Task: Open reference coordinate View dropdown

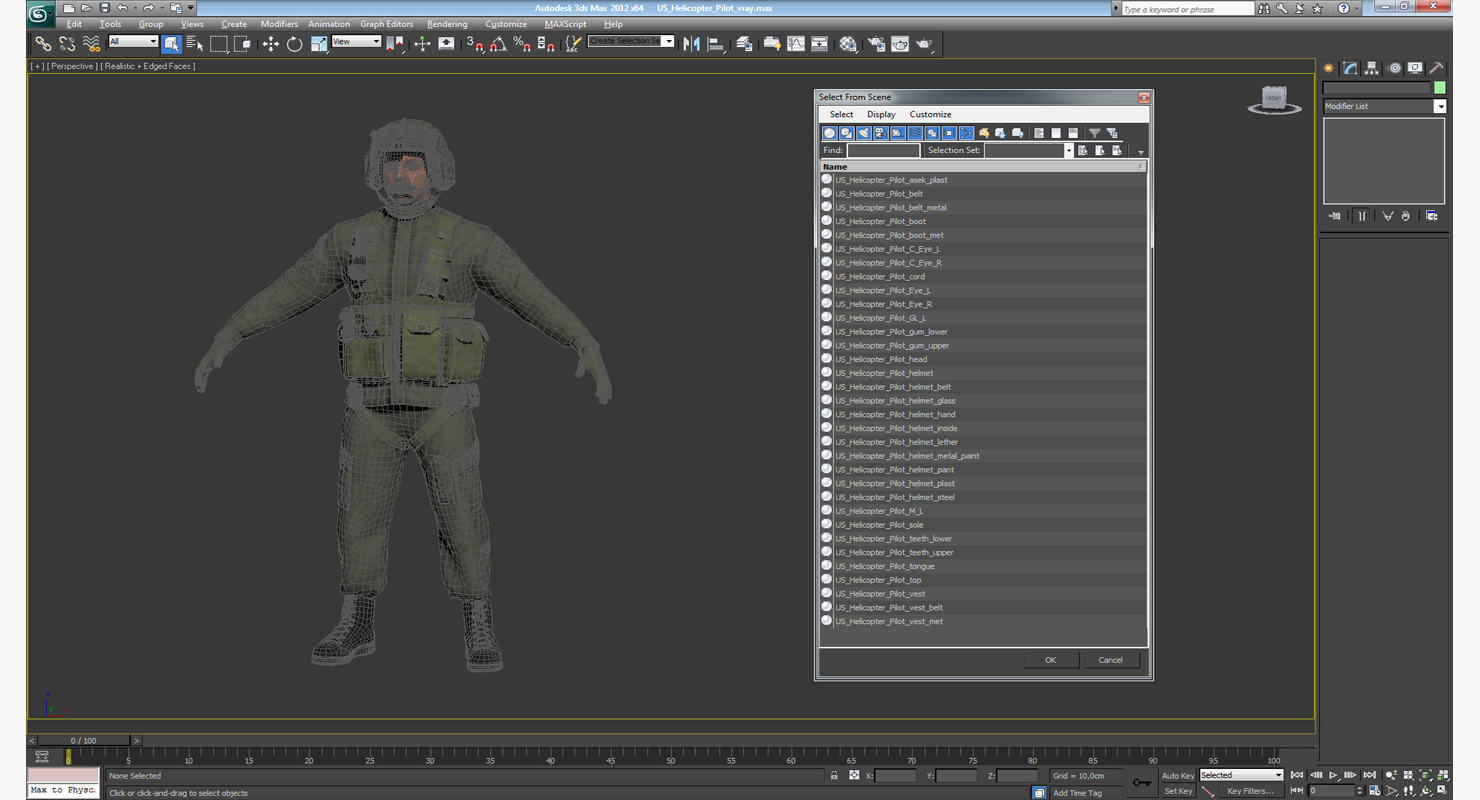Action: click(356, 41)
